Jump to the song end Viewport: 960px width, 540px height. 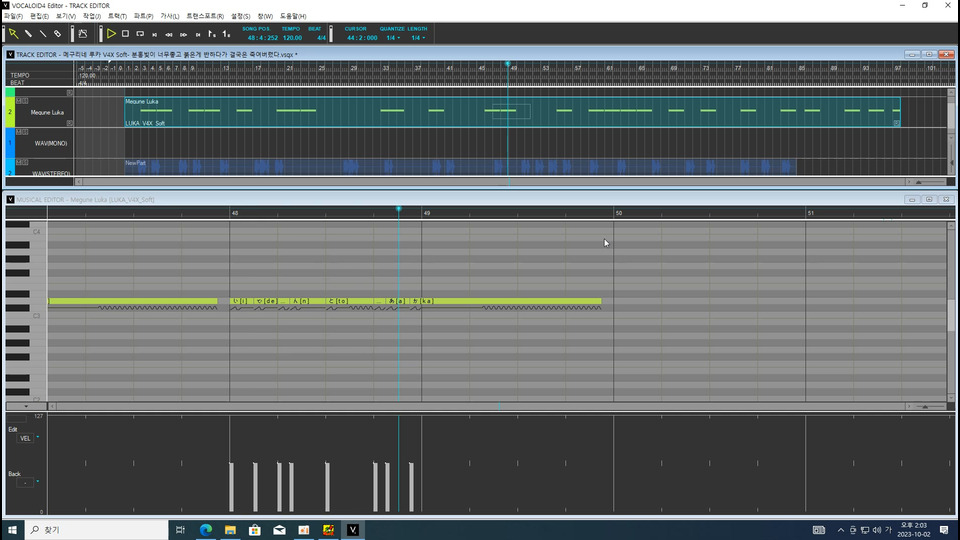[198, 34]
